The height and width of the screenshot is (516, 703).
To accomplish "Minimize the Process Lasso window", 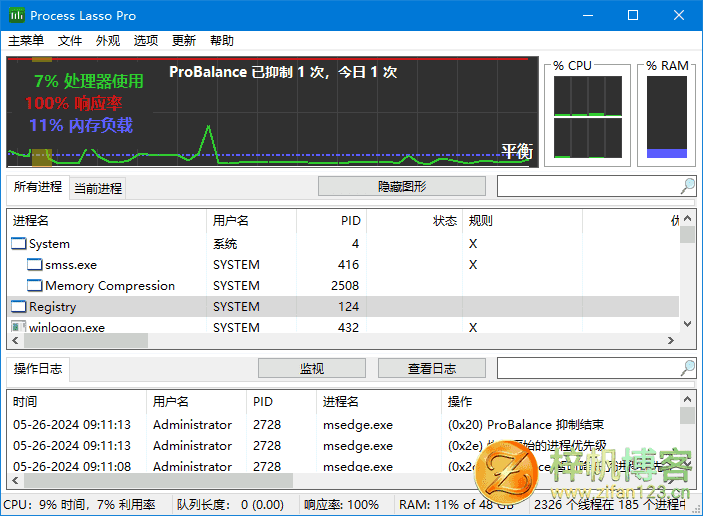I will (x=588, y=16).
